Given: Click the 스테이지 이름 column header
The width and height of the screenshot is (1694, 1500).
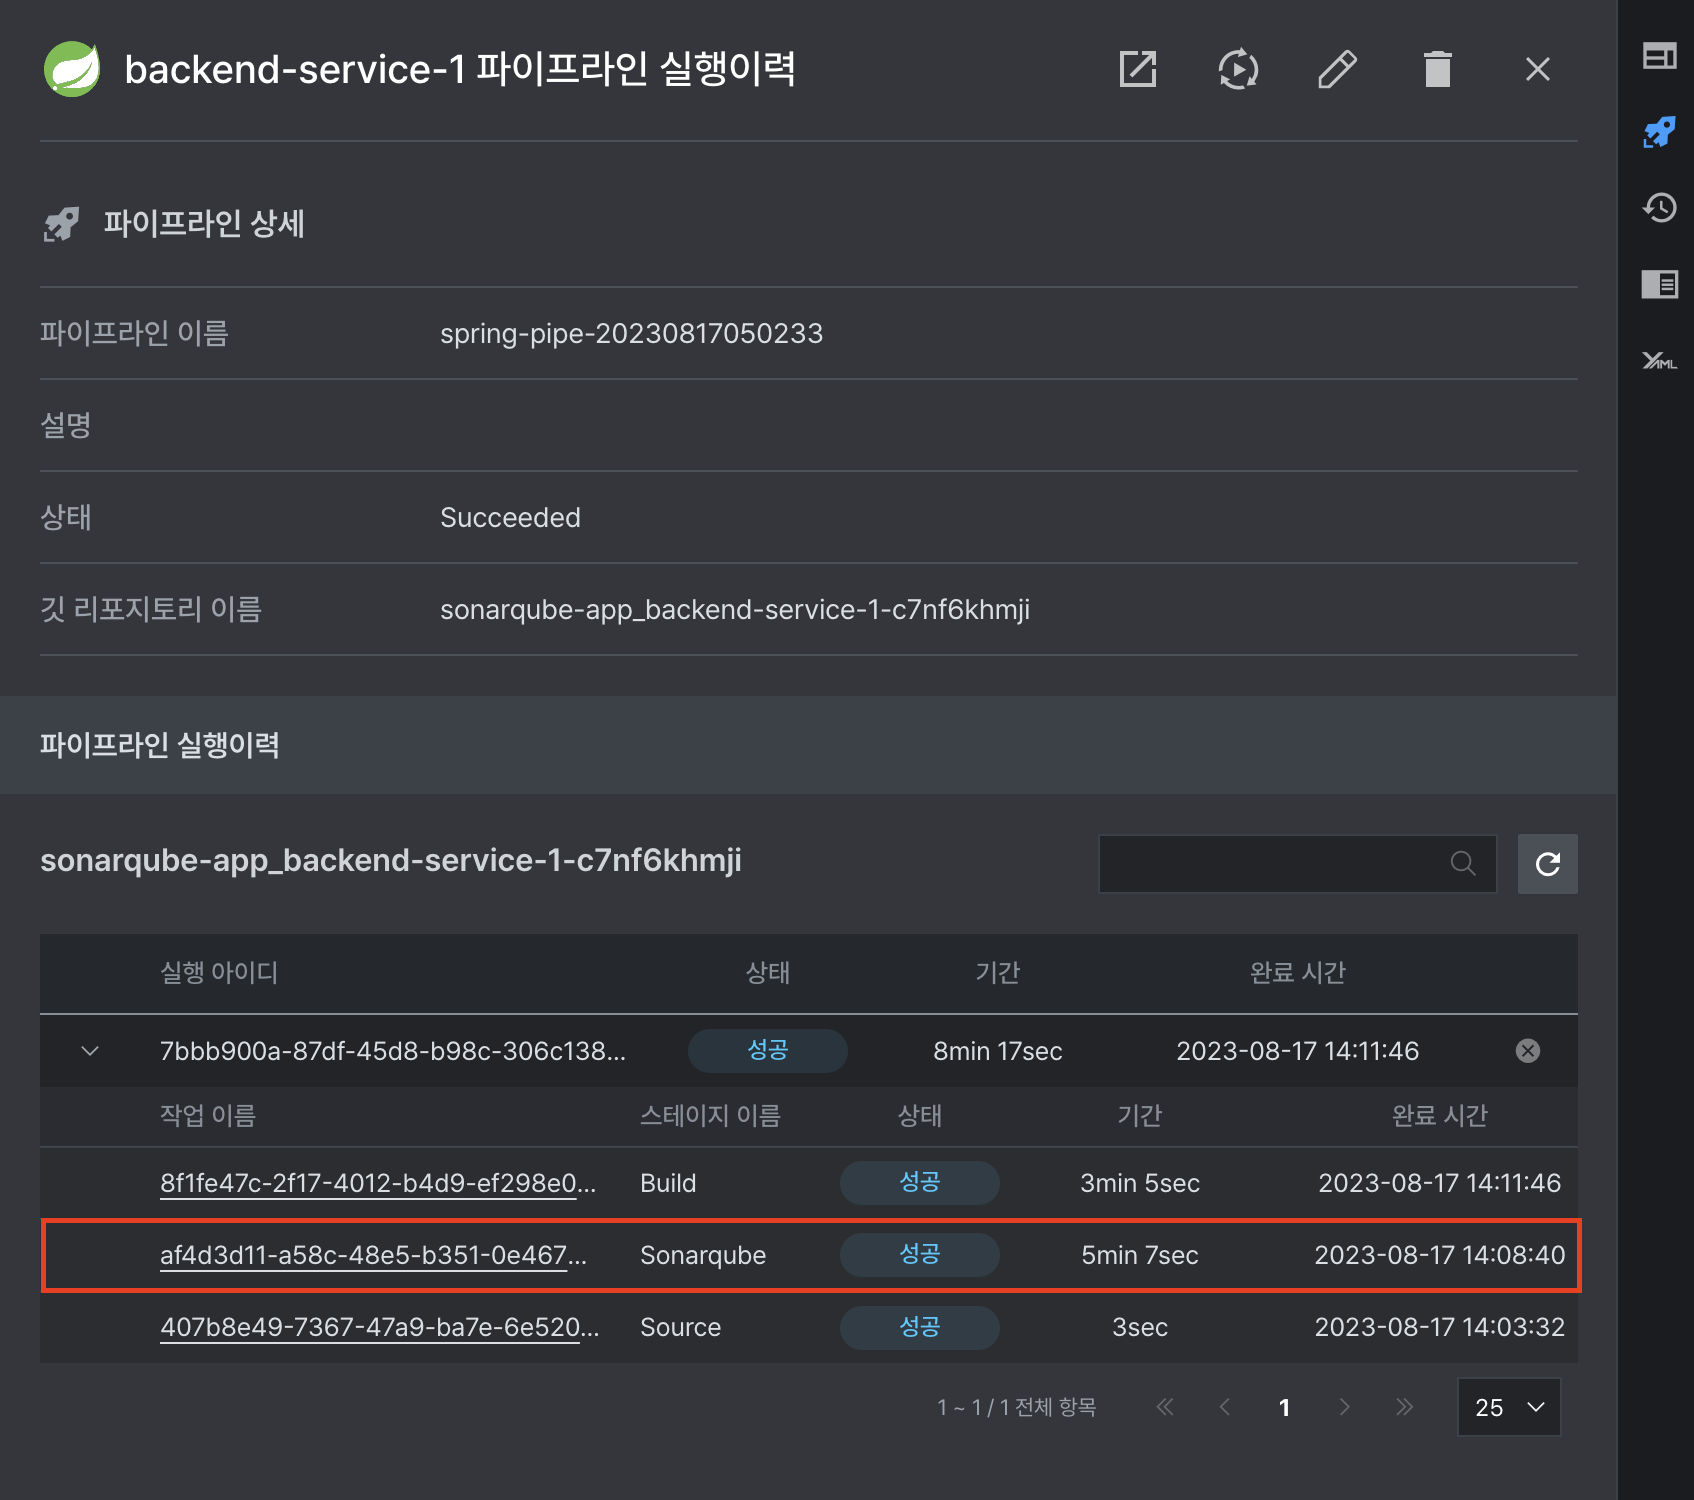Looking at the screenshot, I should tap(710, 1115).
